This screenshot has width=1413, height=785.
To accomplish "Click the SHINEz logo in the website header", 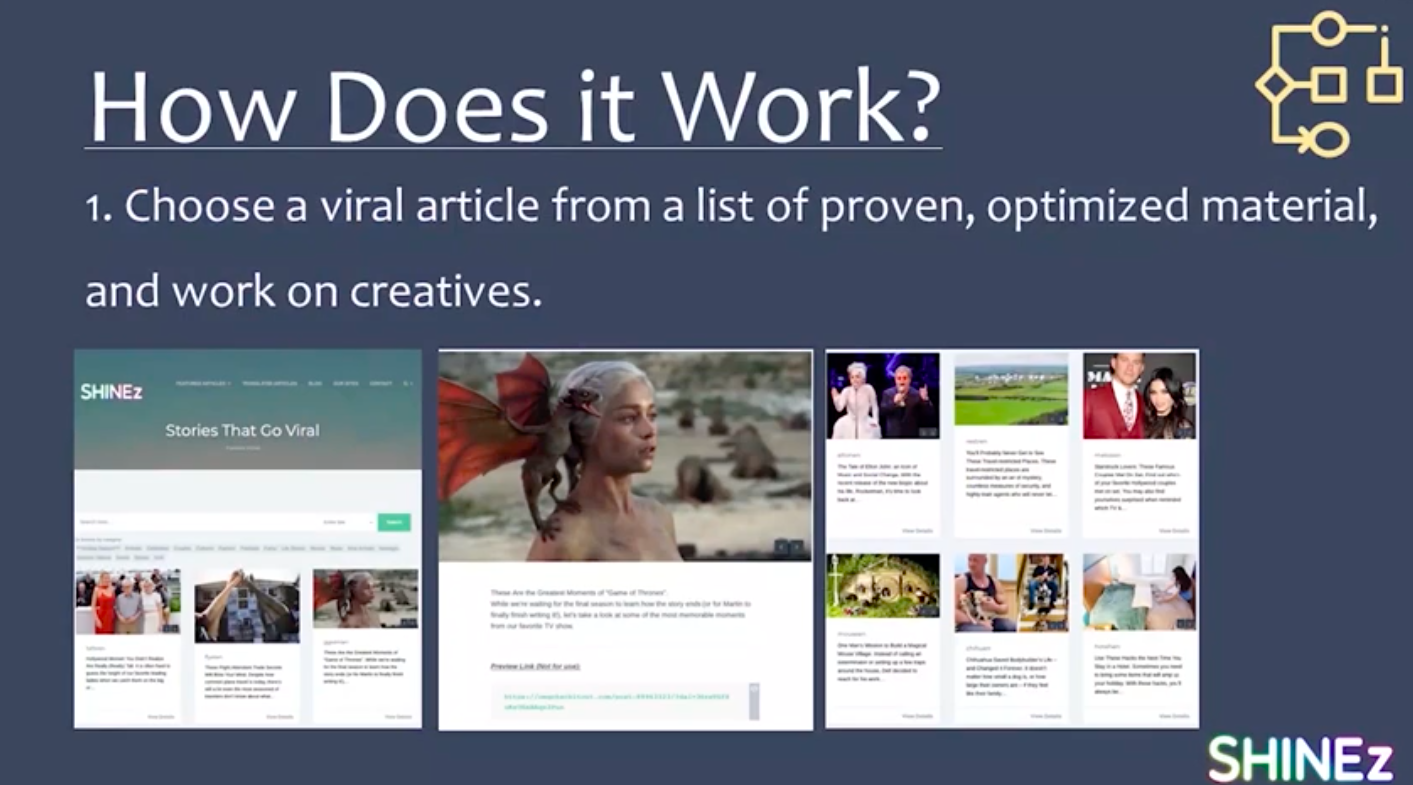I will (x=111, y=391).
